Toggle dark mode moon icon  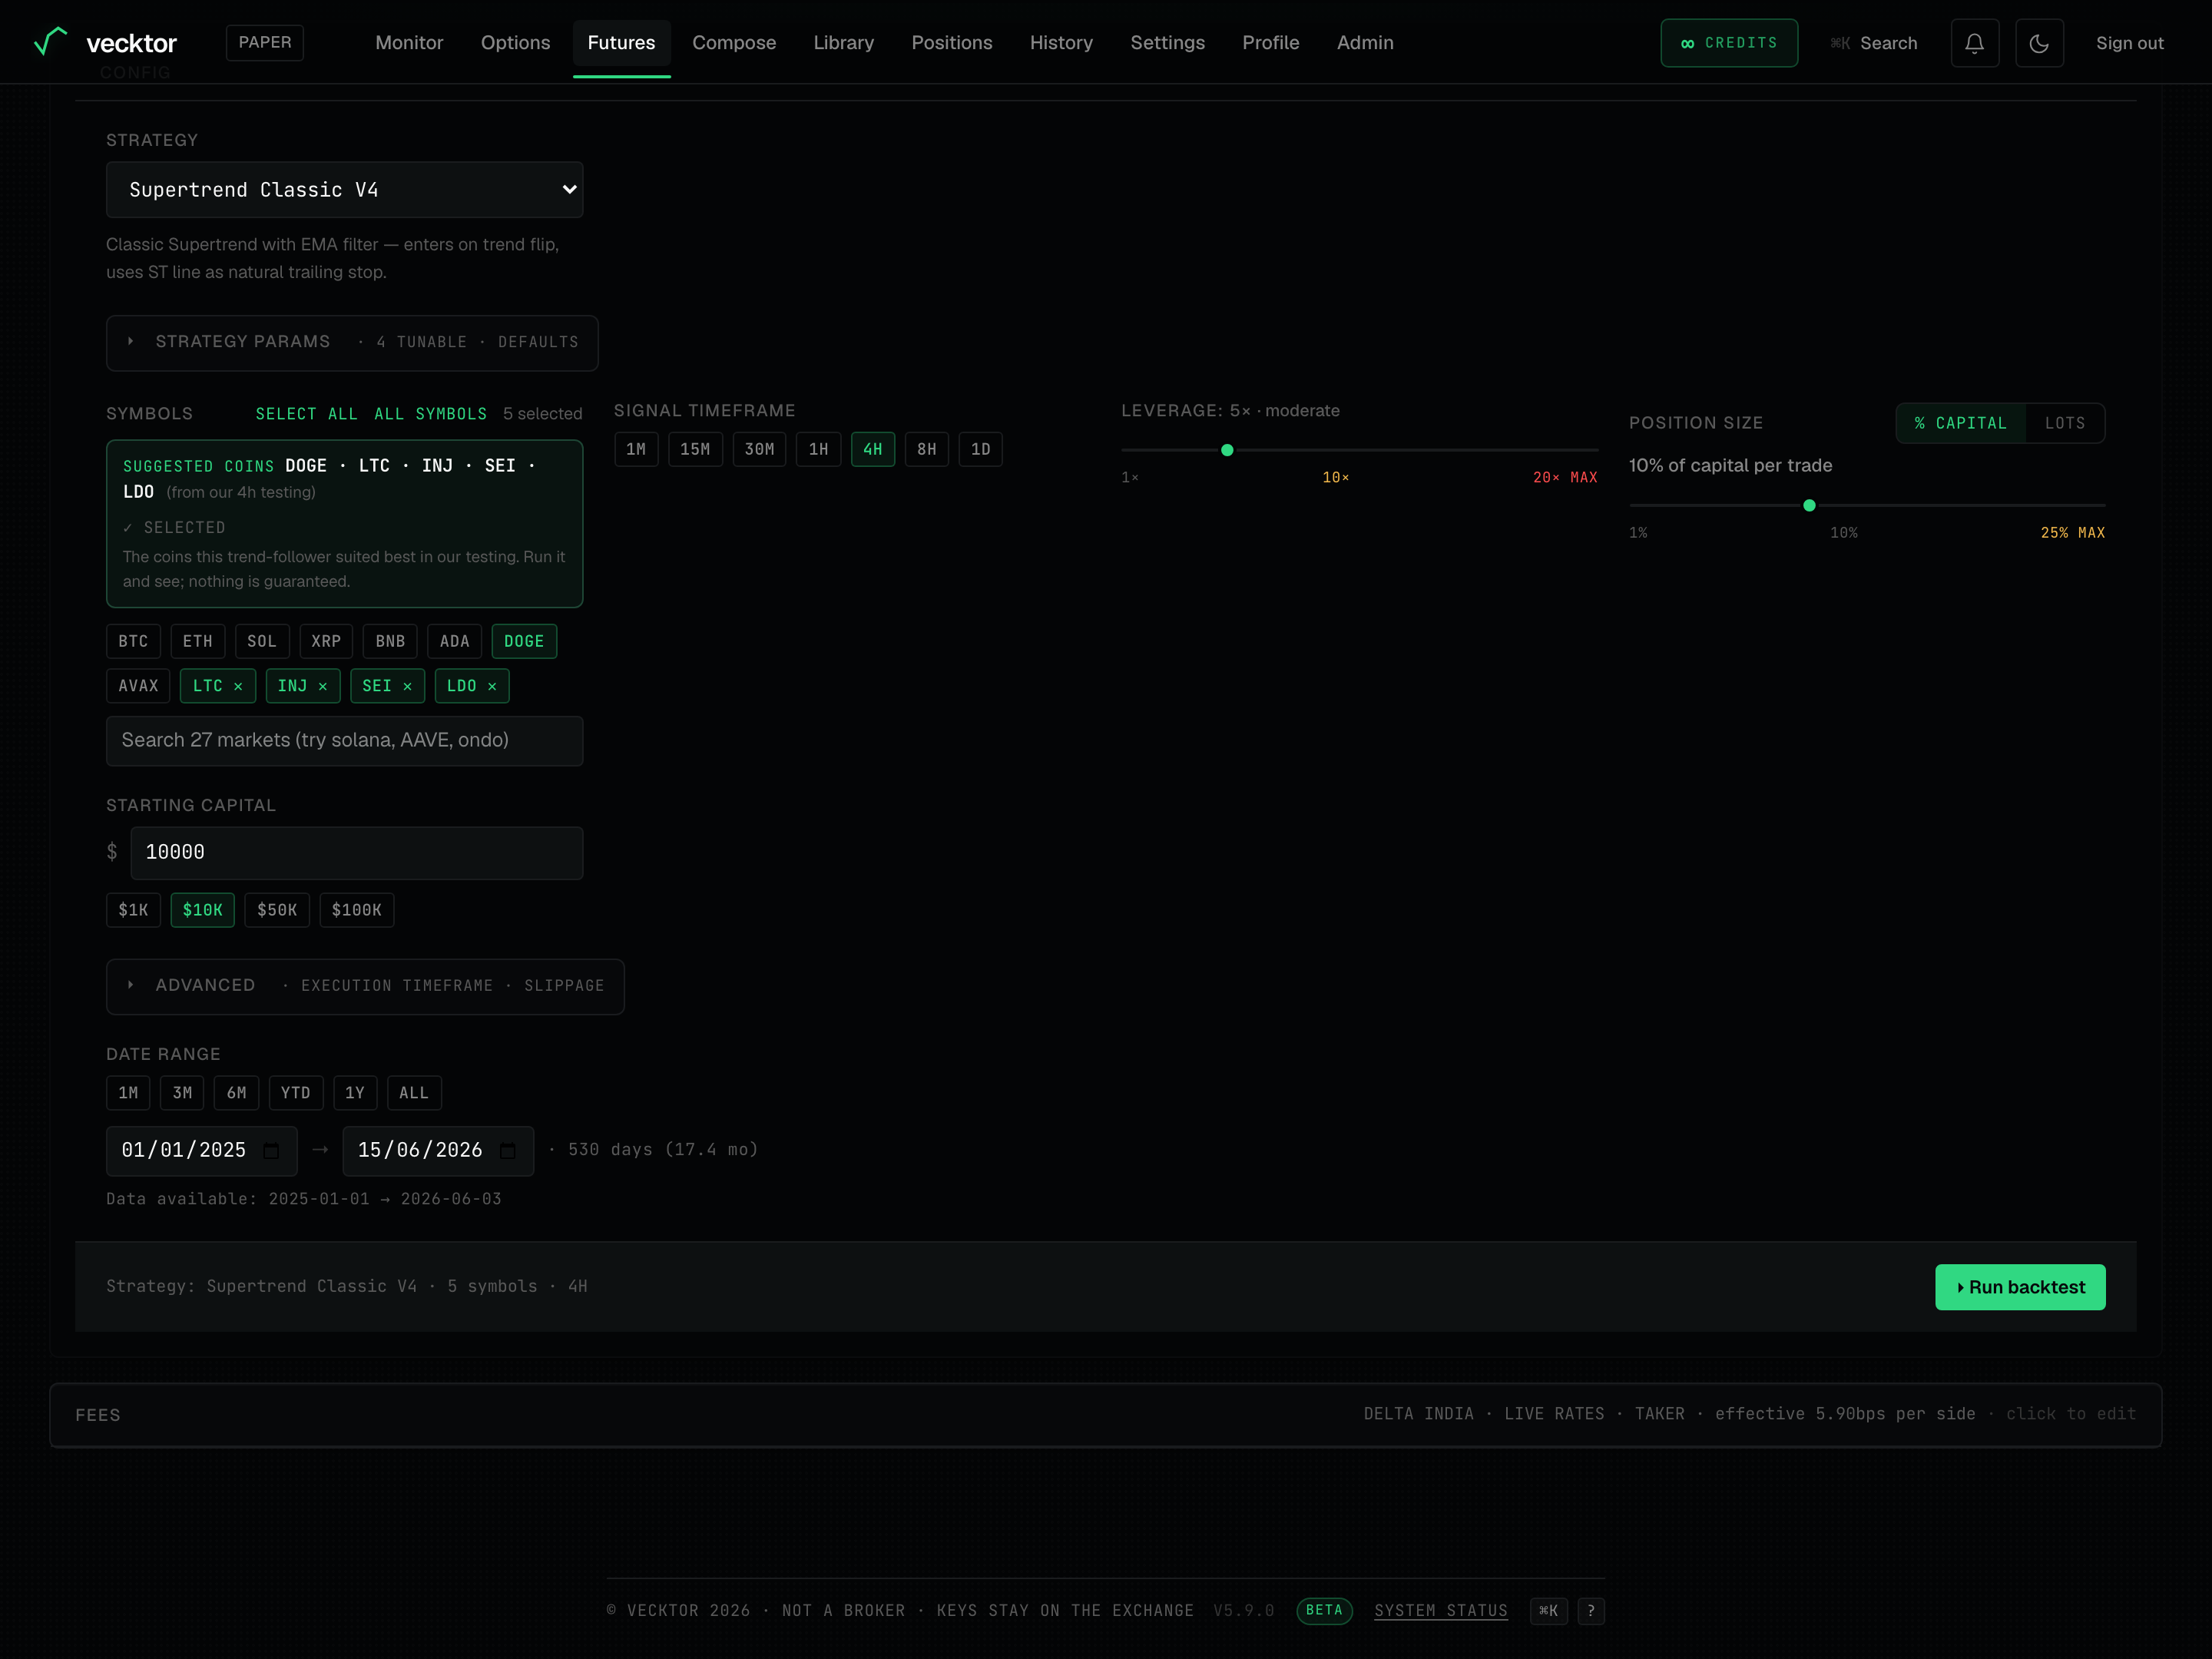point(2039,43)
